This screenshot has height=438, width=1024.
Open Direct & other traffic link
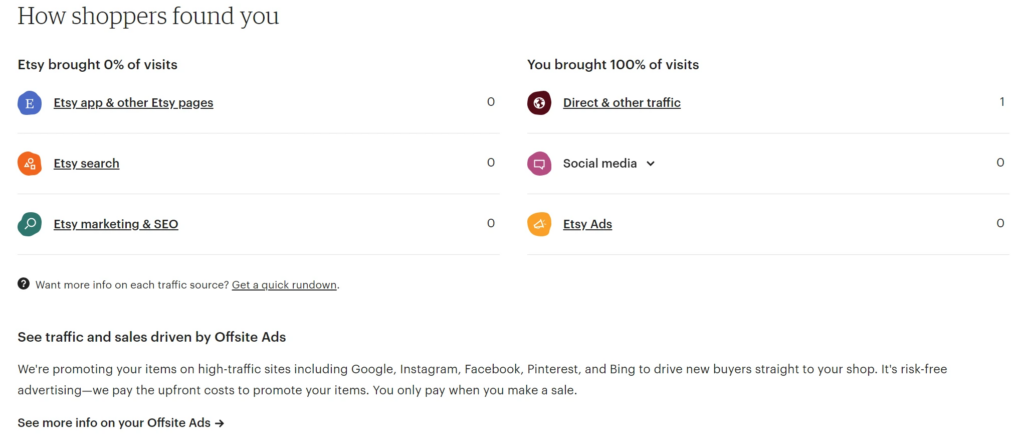[x=622, y=102]
